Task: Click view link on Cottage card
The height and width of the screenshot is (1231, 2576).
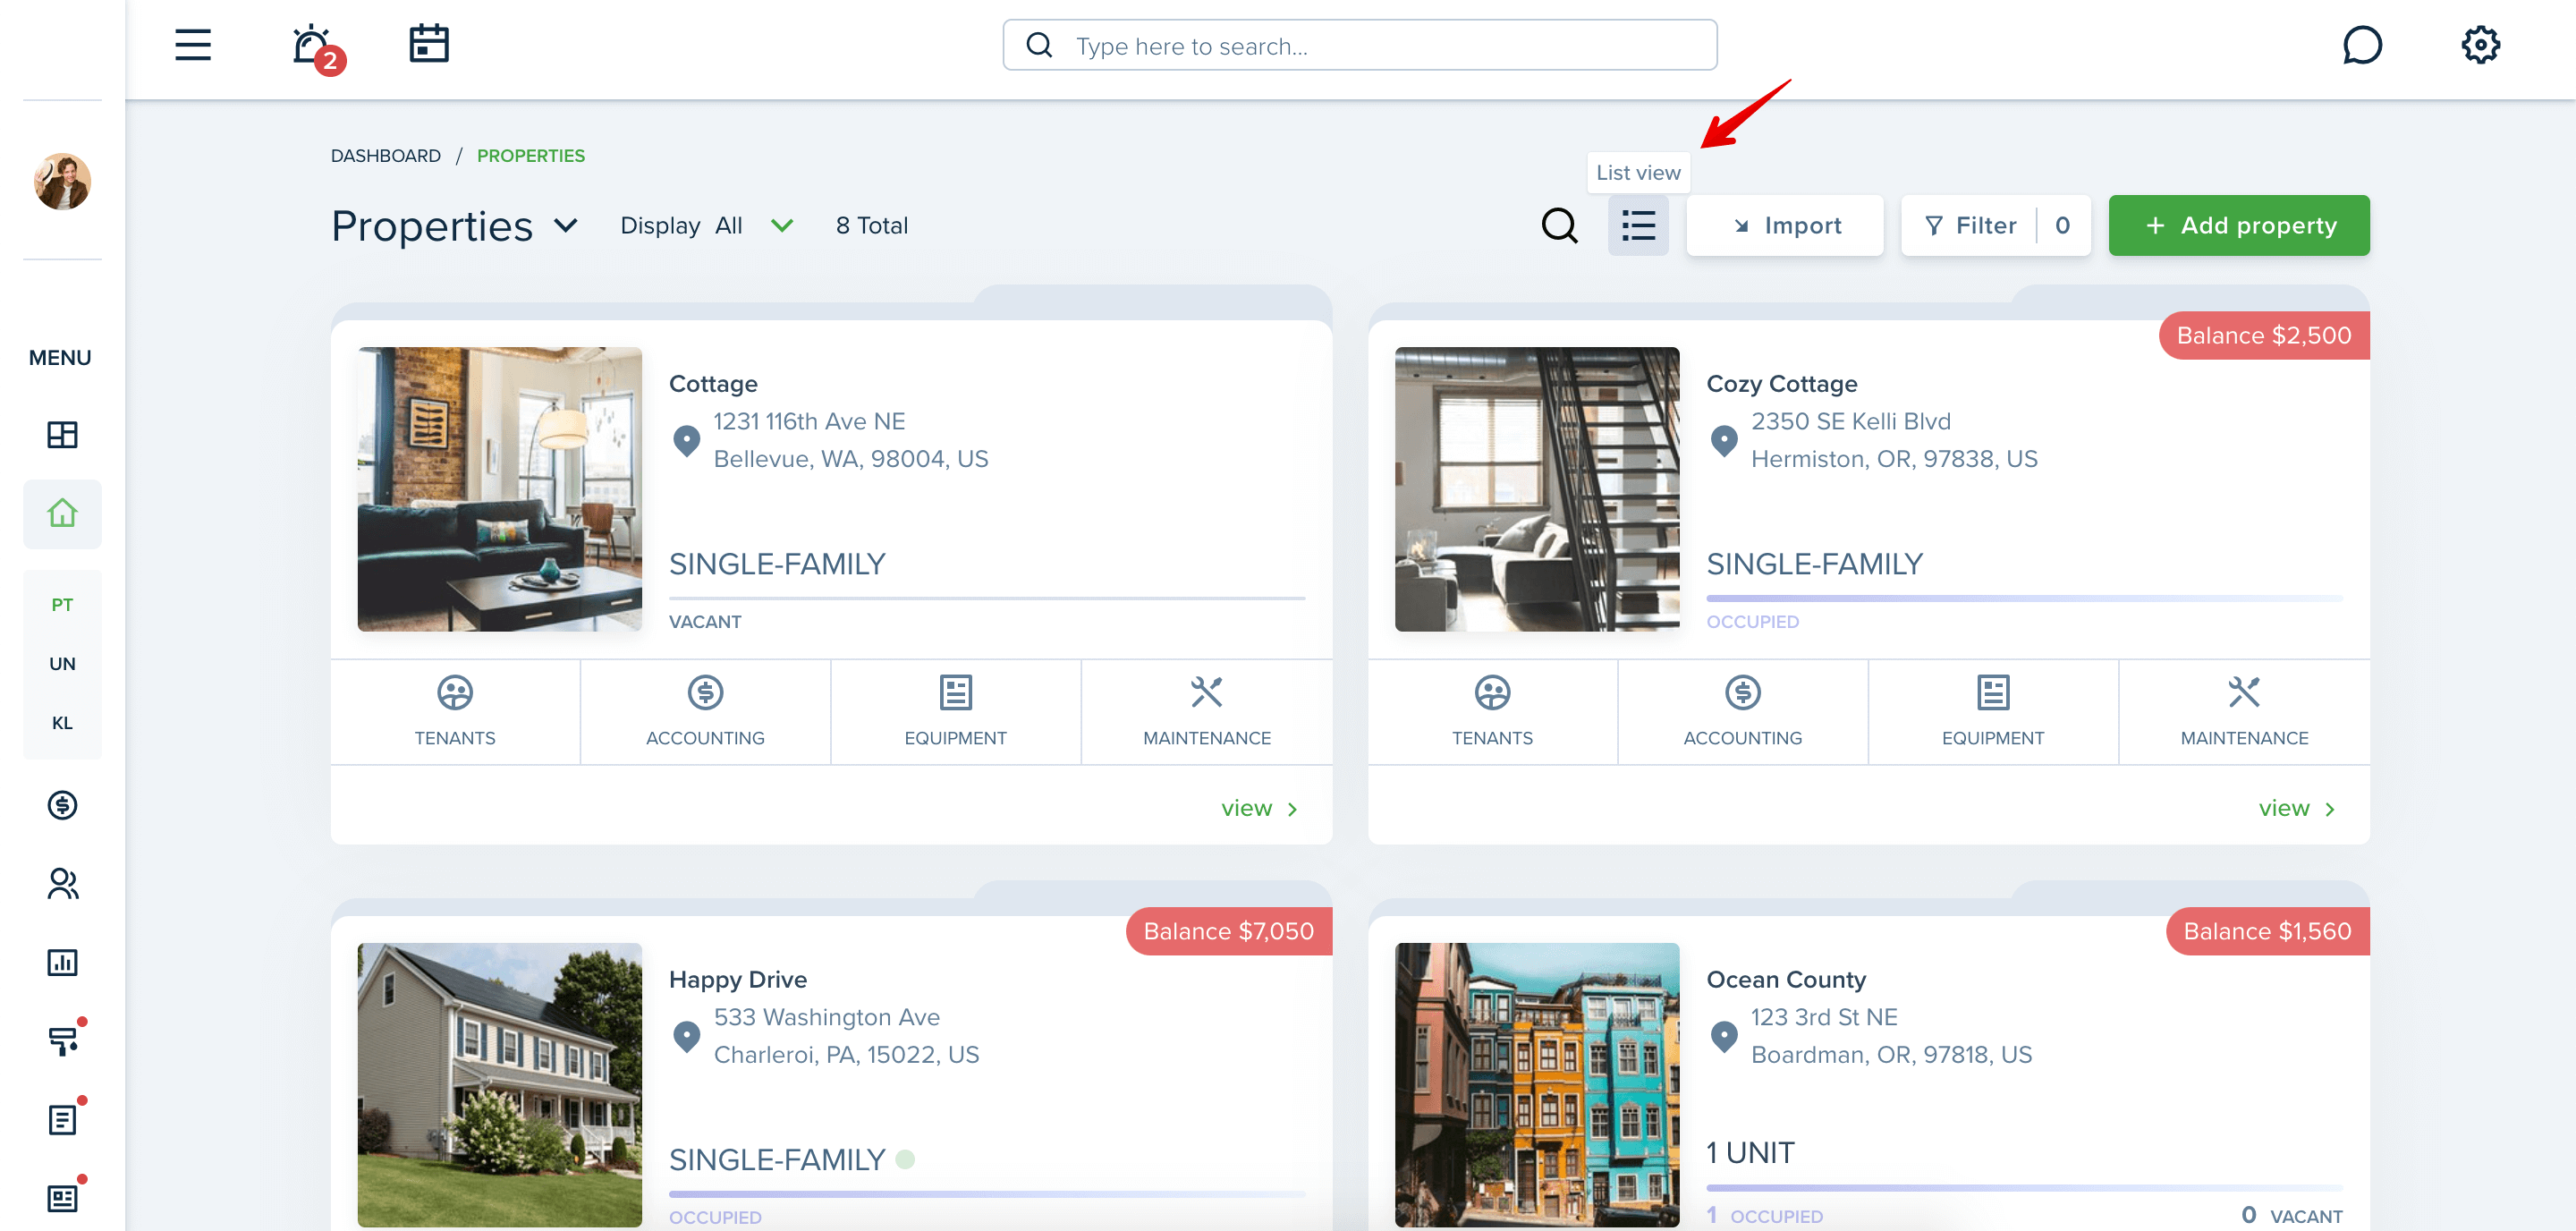Action: [1260, 808]
